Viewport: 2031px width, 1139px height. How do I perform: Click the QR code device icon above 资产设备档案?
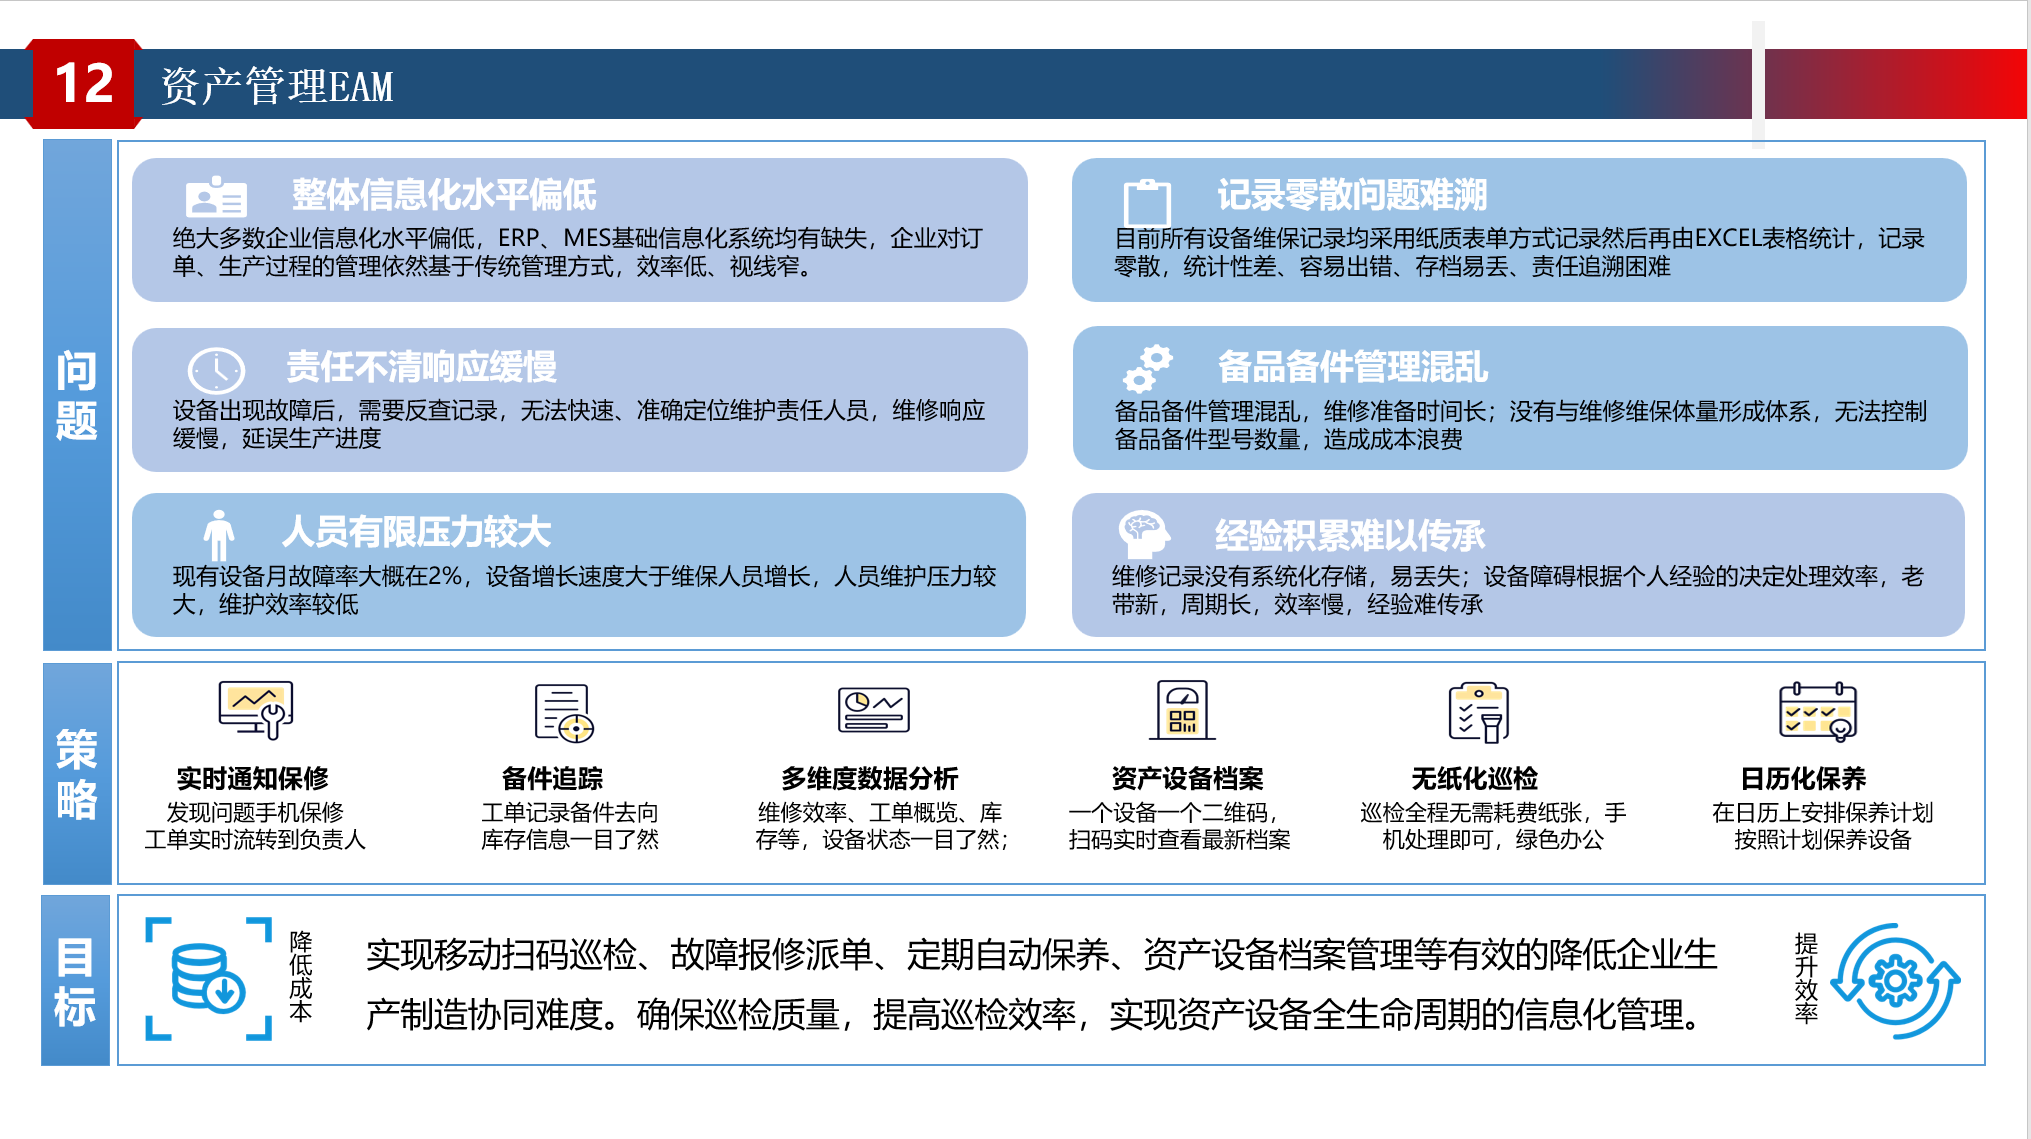[1182, 710]
